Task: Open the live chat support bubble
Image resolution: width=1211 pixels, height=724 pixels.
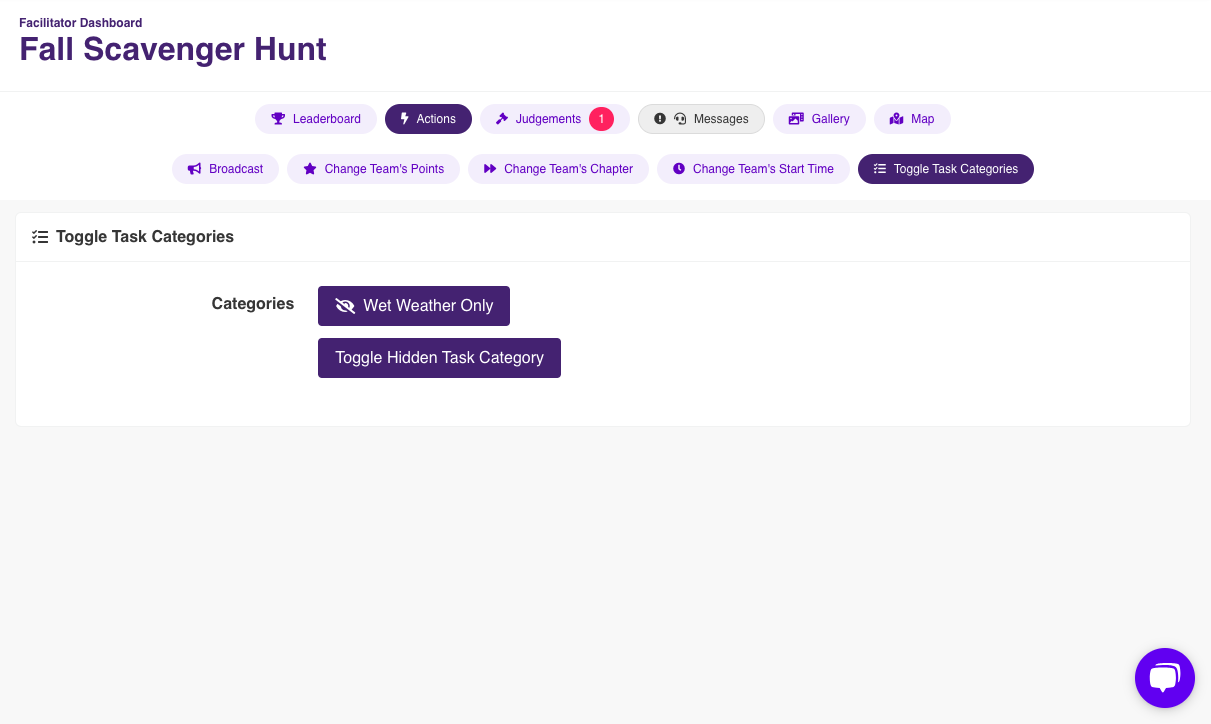Action: click(x=1165, y=678)
